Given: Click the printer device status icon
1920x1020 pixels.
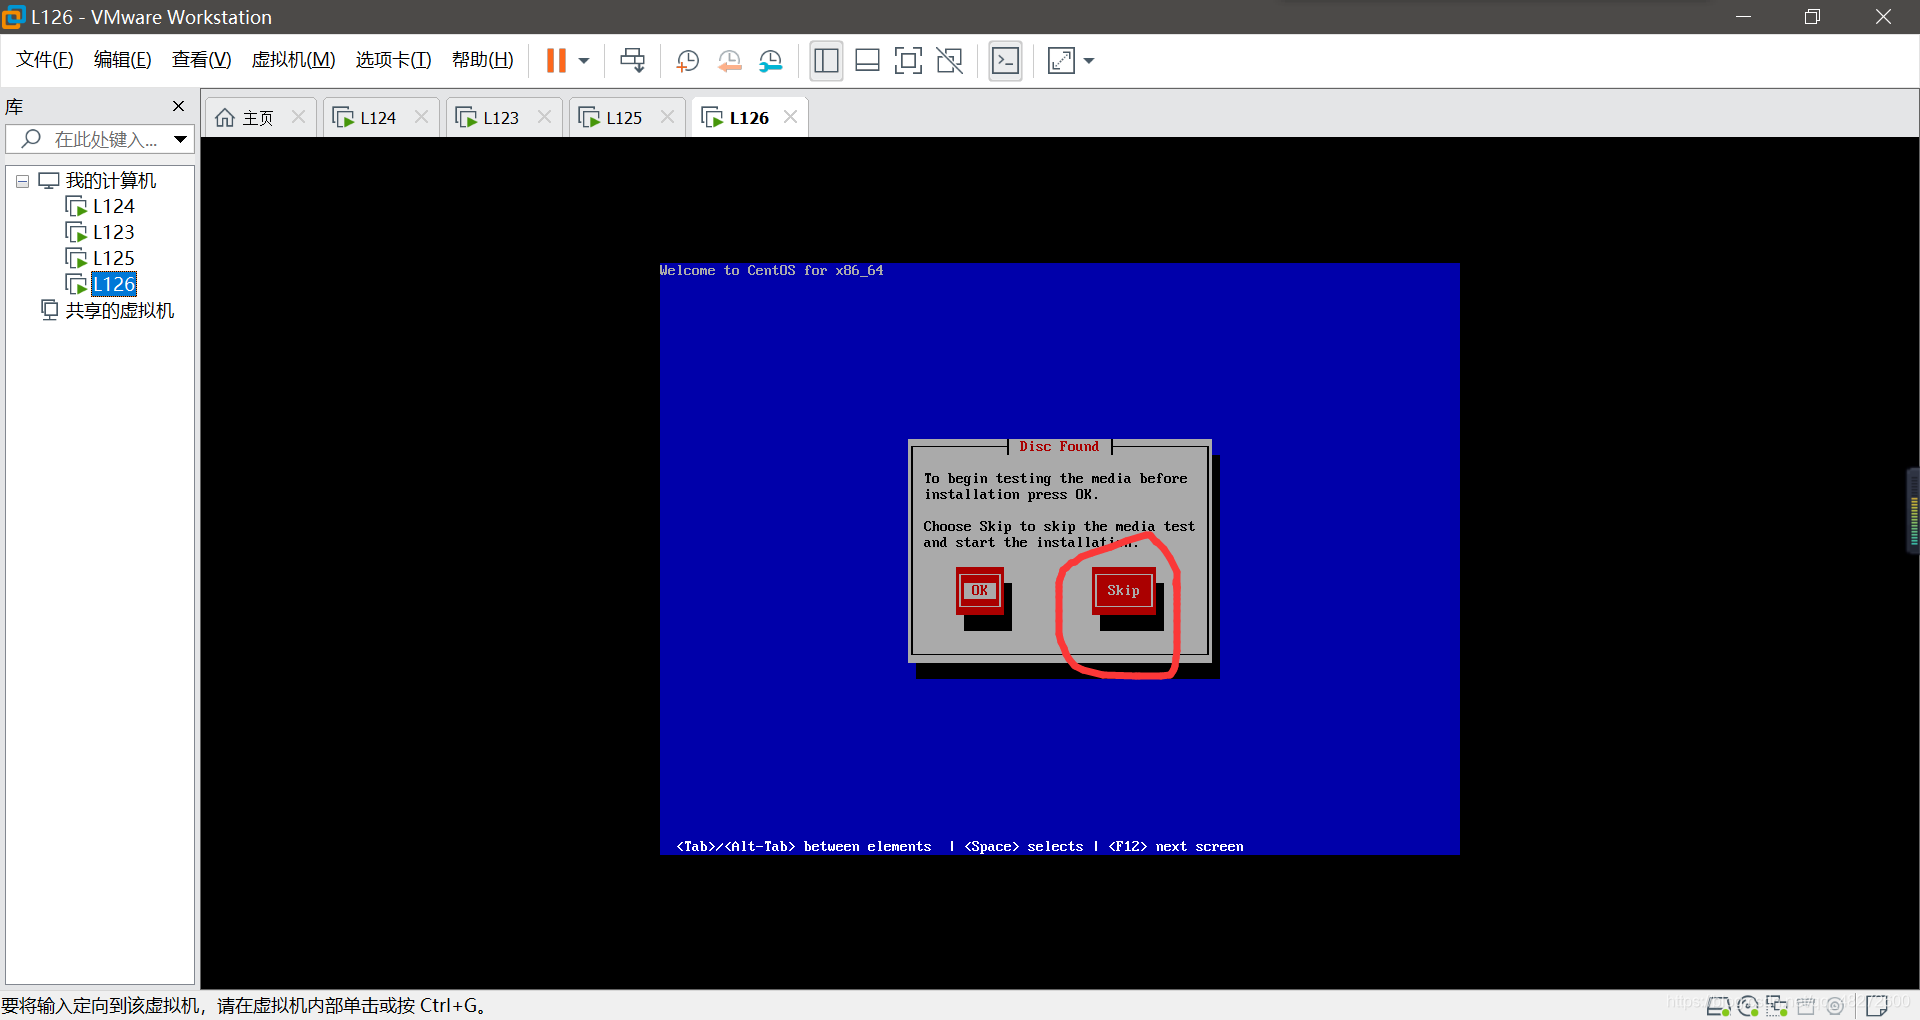Looking at the screenshot, I should [1806, 1006].
